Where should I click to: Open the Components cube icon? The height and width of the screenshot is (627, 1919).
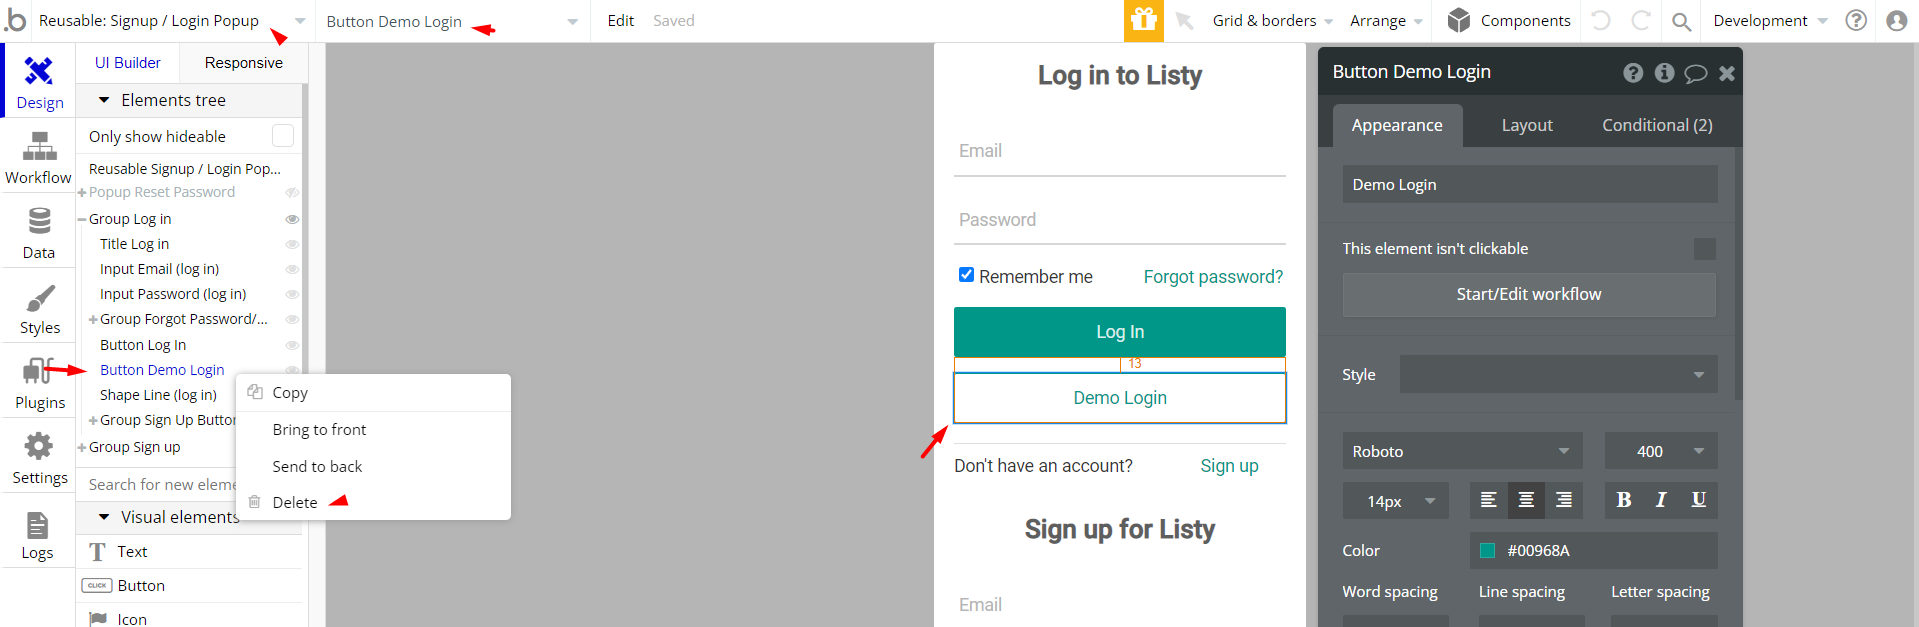click(1459, 21)
